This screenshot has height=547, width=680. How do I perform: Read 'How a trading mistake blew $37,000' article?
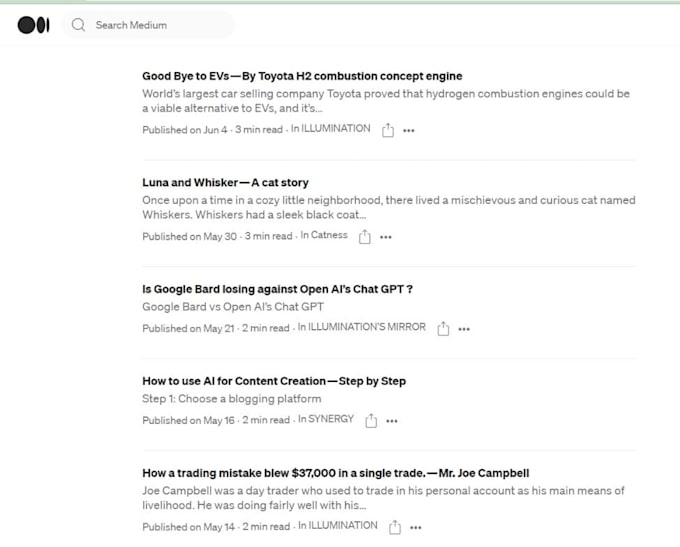click(x=335, y=473)
